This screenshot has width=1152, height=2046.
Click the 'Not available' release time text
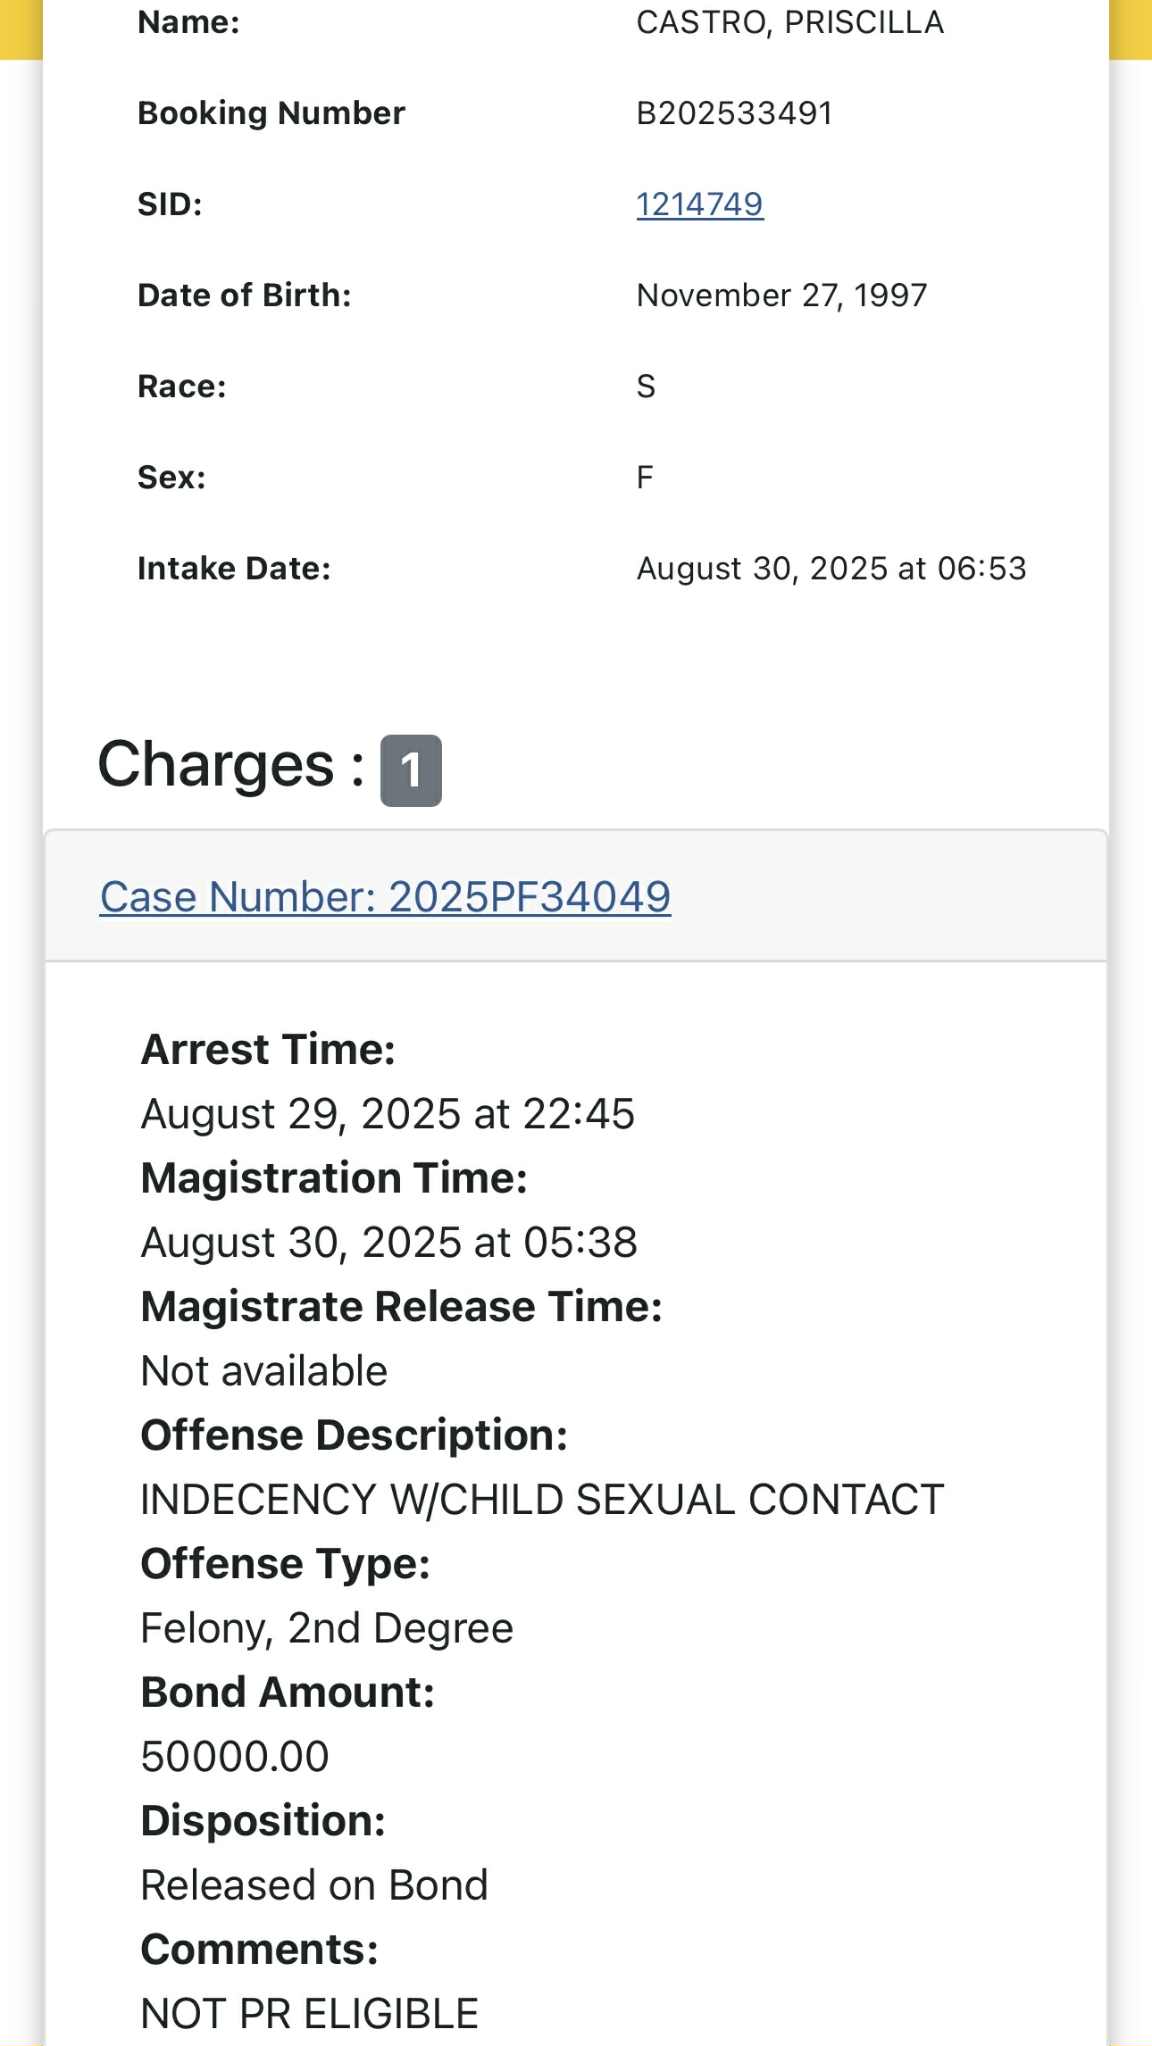(x=263, y=1371)
